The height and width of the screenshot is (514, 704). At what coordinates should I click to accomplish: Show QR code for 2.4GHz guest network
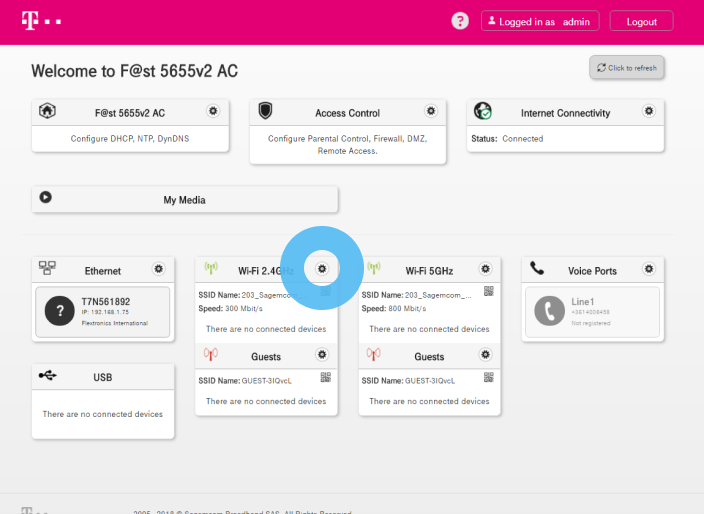point(326,378)
